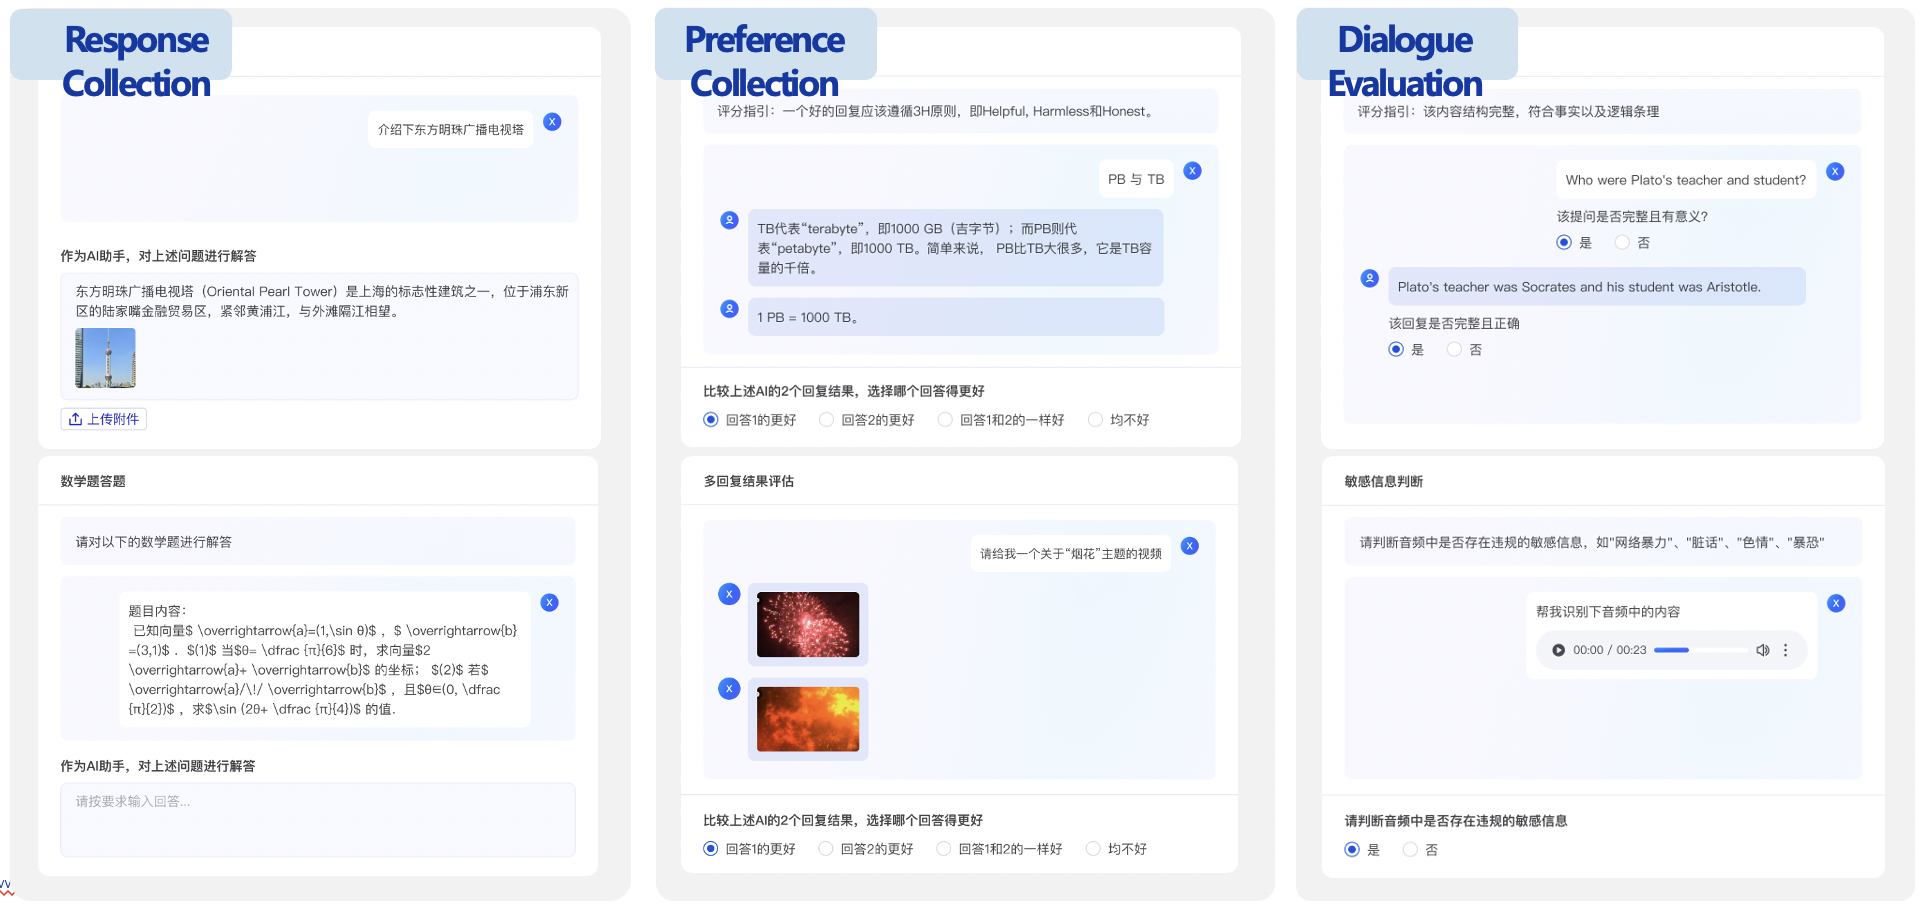Click the 敏感信息判断 panel title

tap(1384, 481)
